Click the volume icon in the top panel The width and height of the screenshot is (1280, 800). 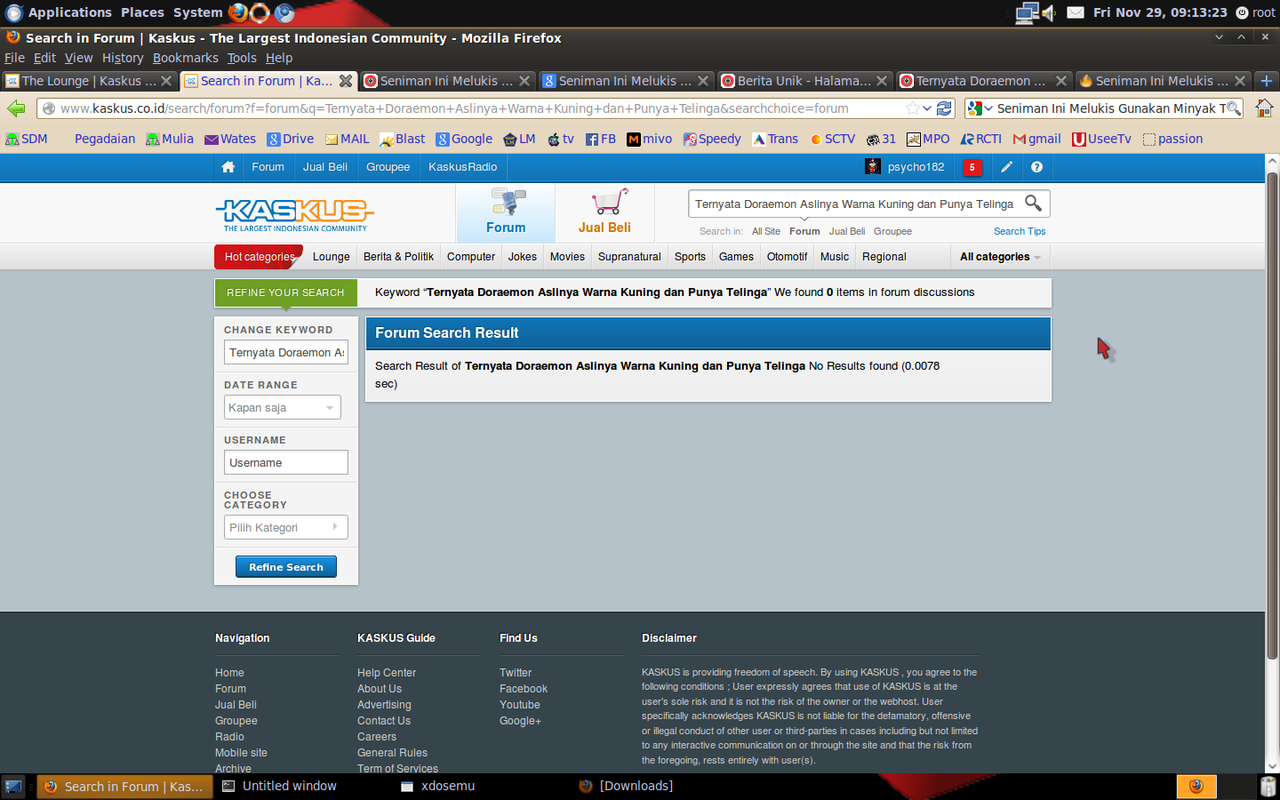pos(1049,13)
